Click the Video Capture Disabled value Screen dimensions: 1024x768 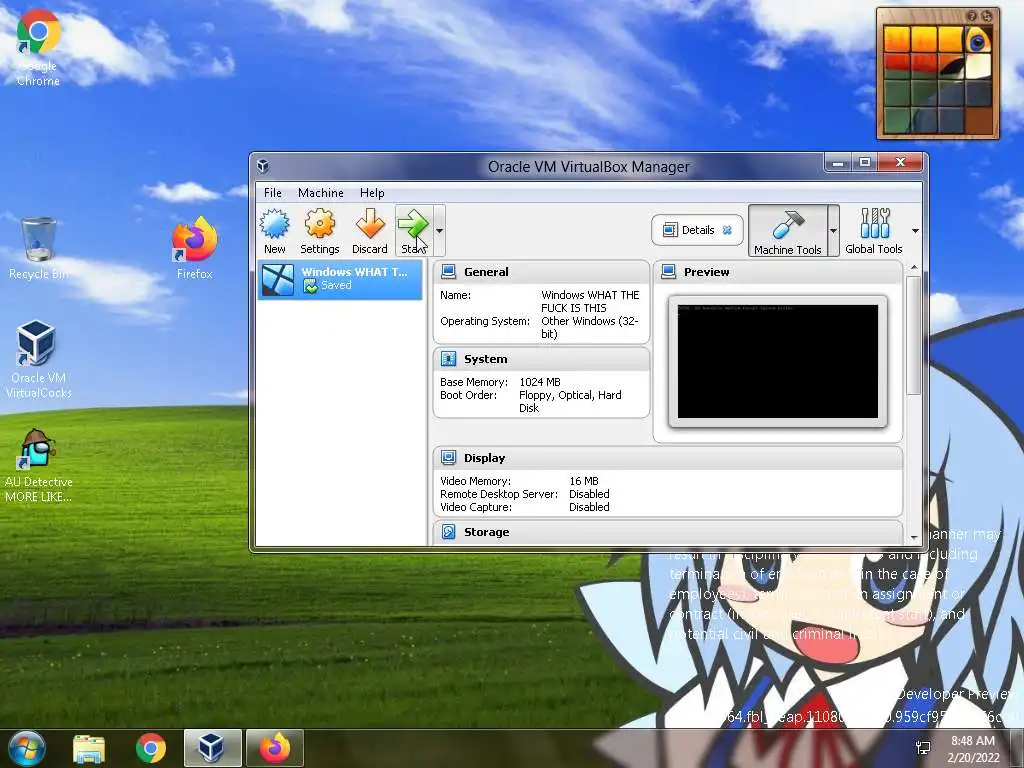589,507
